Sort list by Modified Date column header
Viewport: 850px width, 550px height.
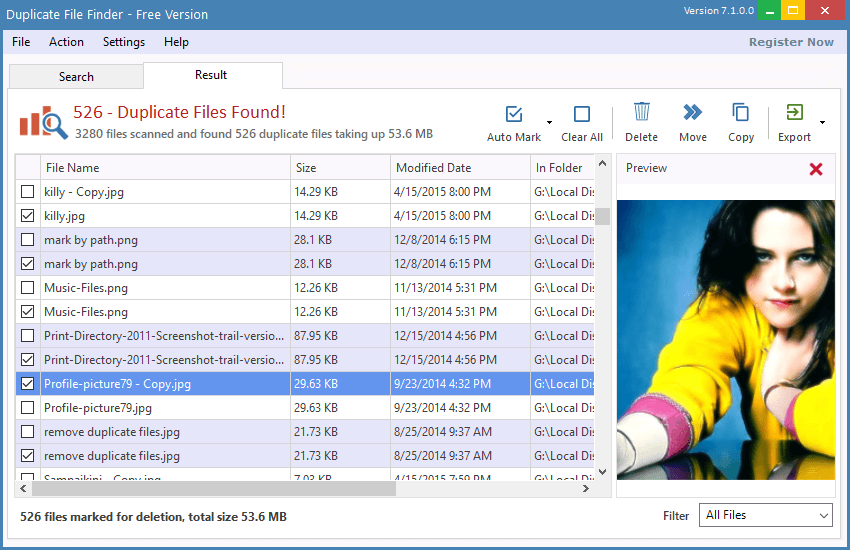(433, 168)
